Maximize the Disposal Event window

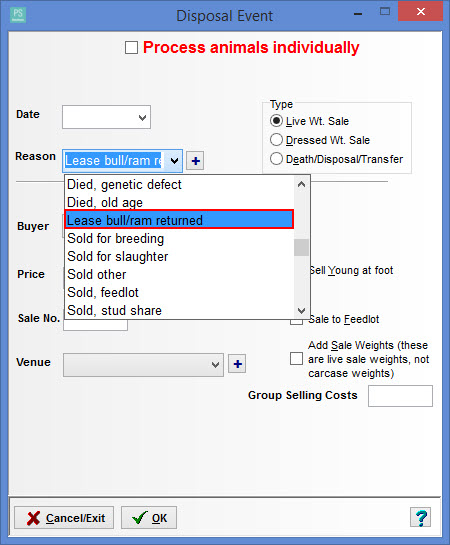[x=385, y=12]
